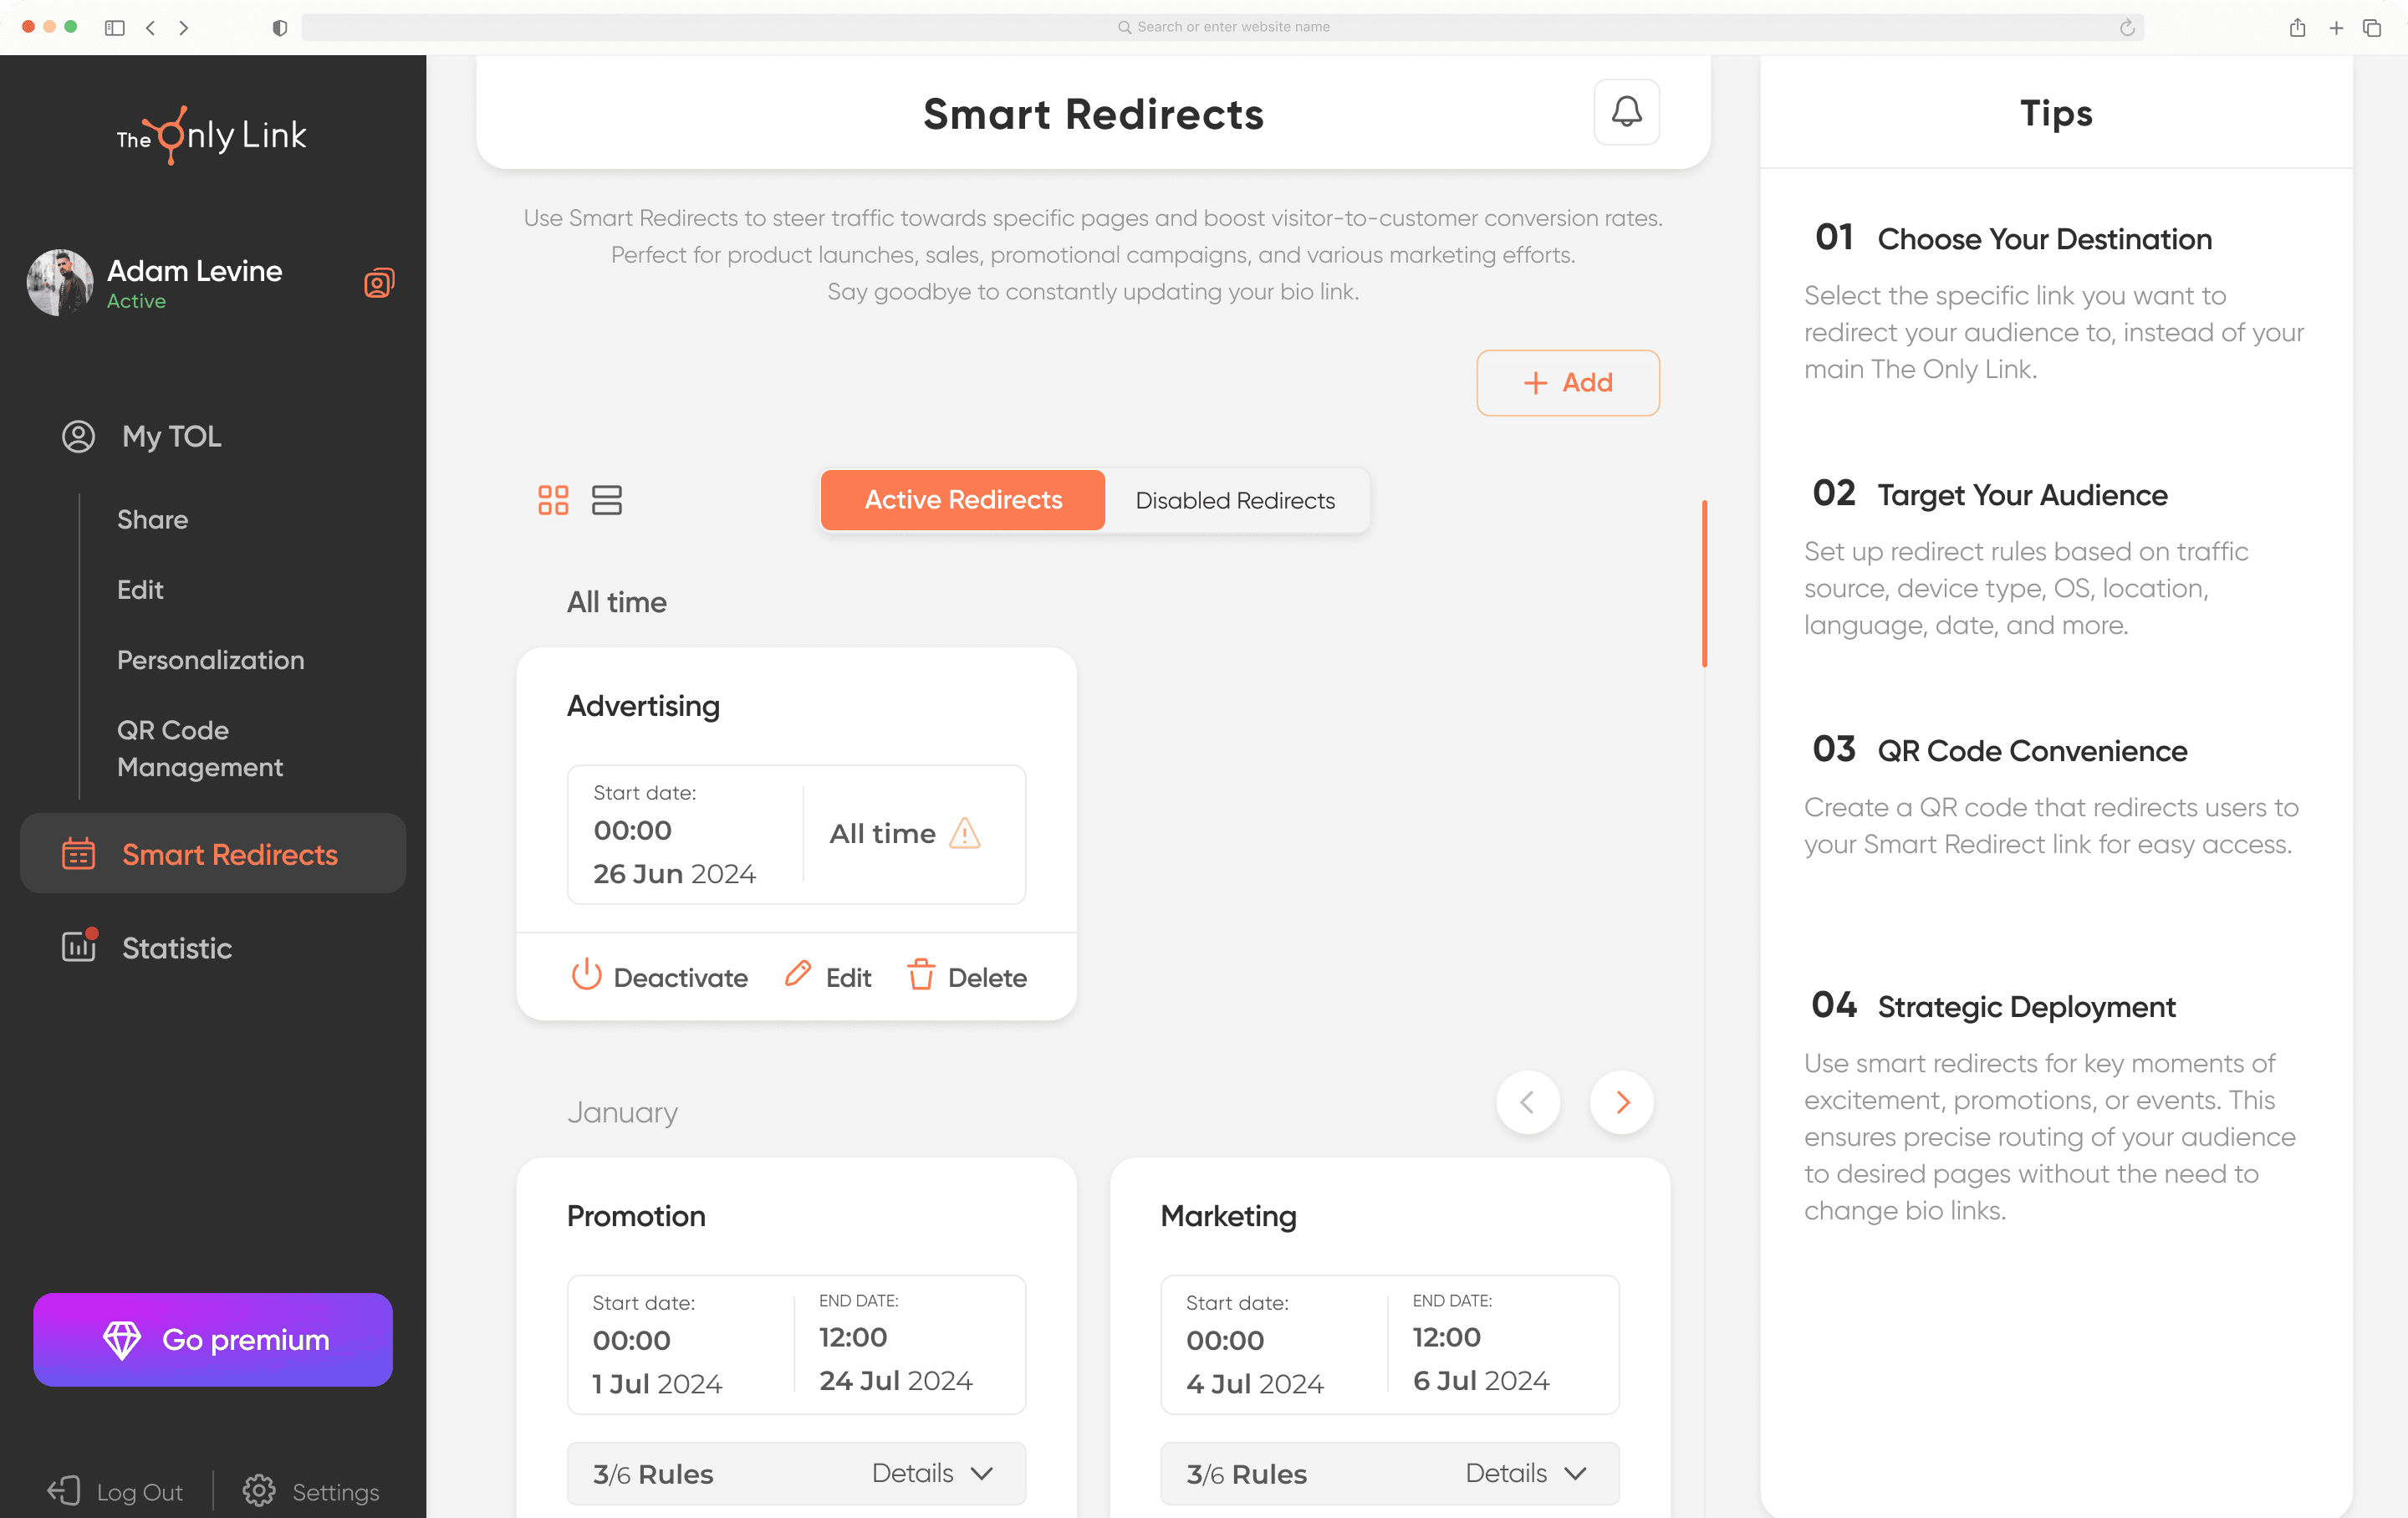Click the previous arrow for January section
This screenshot has width=2408, height=1518.
point(1528,1101)
